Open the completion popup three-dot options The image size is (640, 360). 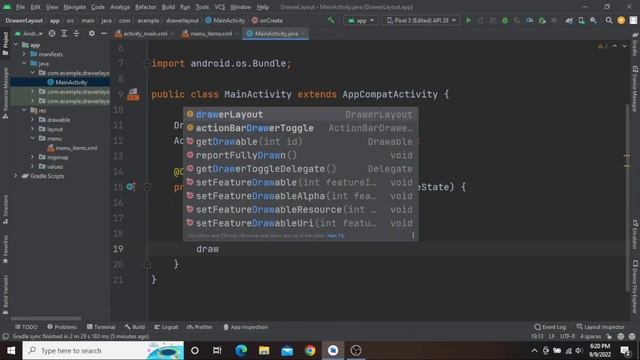click(x=413, y=236)
